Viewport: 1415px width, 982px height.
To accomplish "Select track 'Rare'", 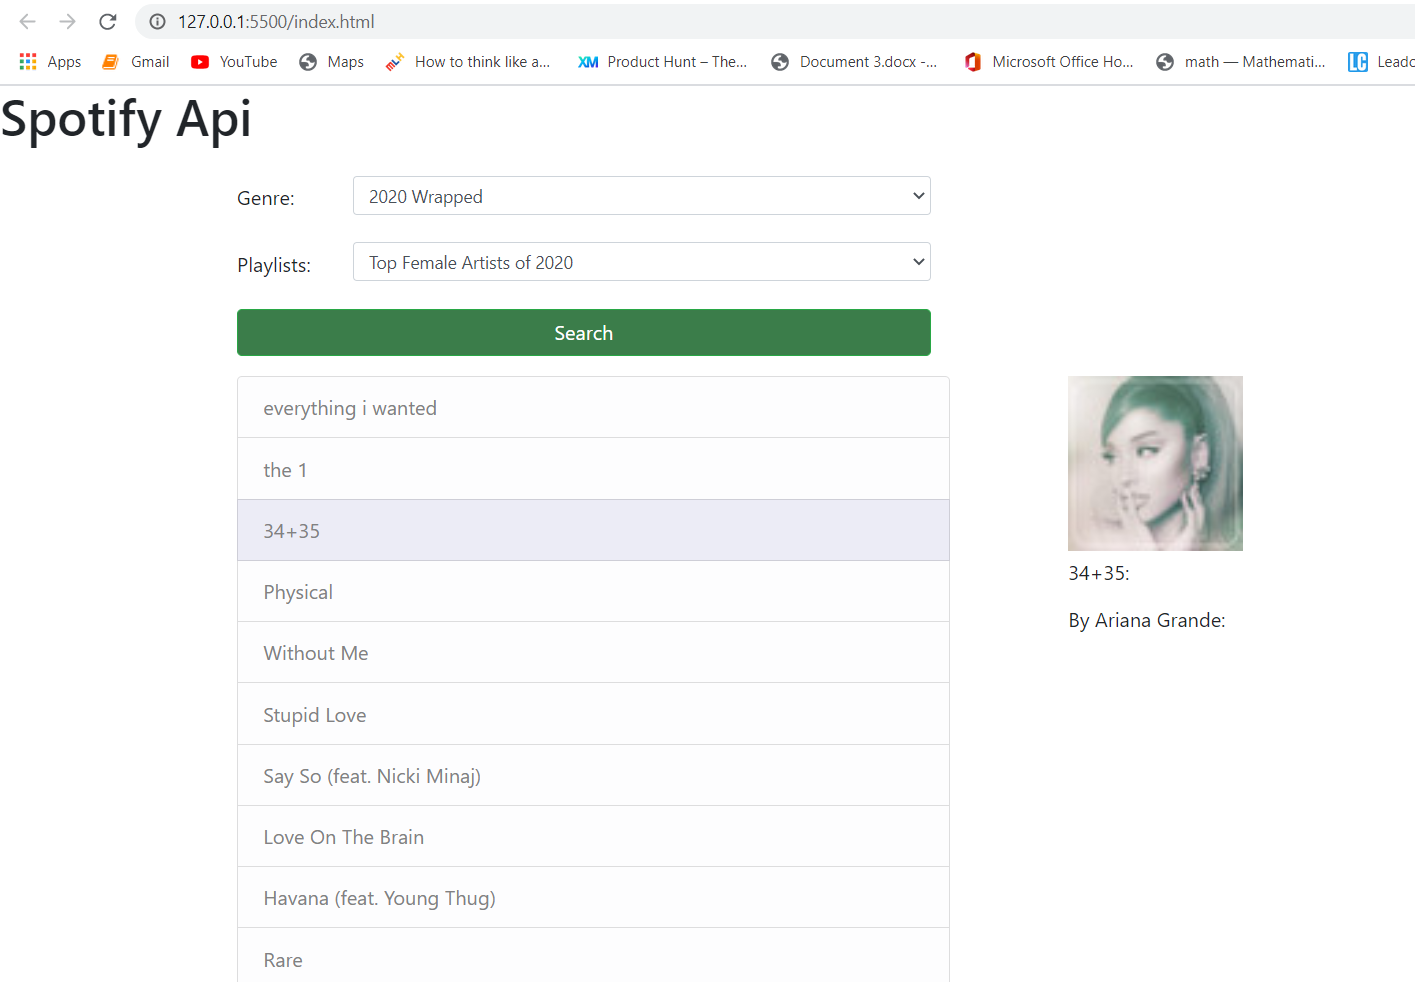I will coord(593,956).
